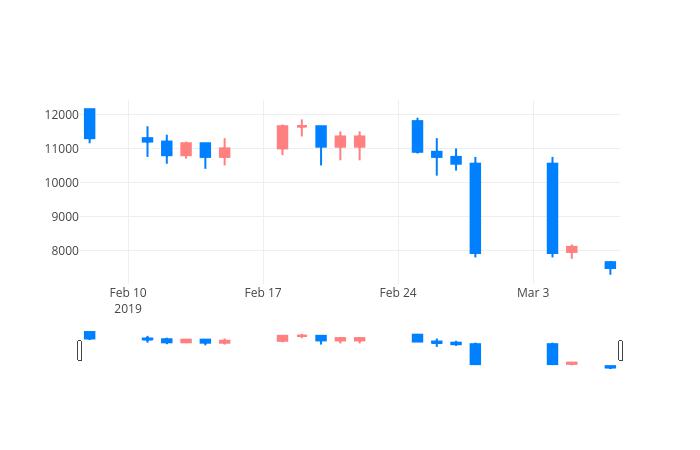Click the tall blue candlestick near Feb 28
The width and height of the screenshot is (700, 450).
point(475,207)
